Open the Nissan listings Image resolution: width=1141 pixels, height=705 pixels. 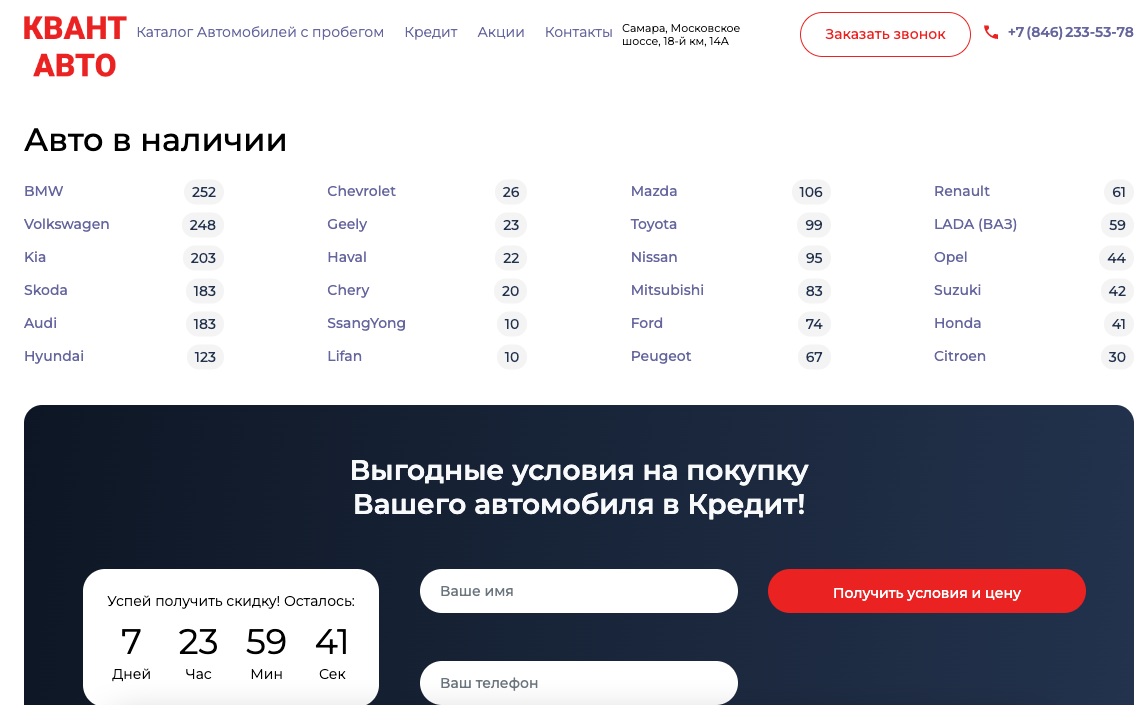click(x=653, y=257)
